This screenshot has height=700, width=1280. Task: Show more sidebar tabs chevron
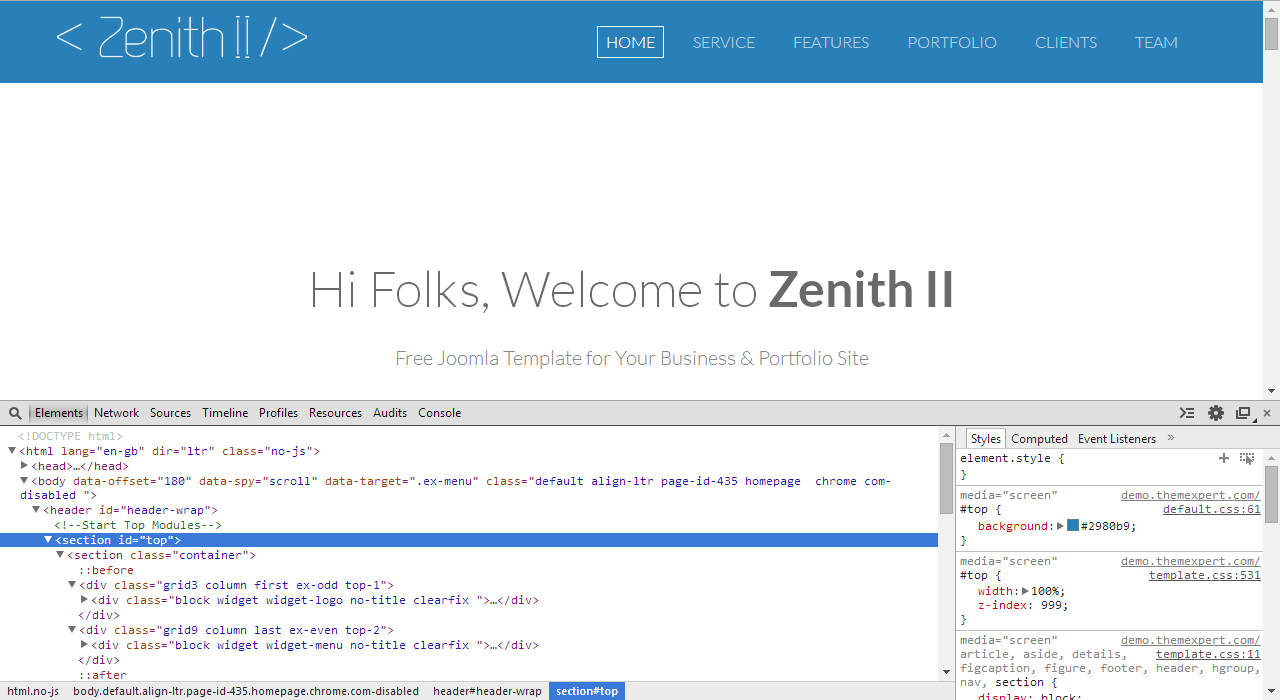coord(1171,438)
